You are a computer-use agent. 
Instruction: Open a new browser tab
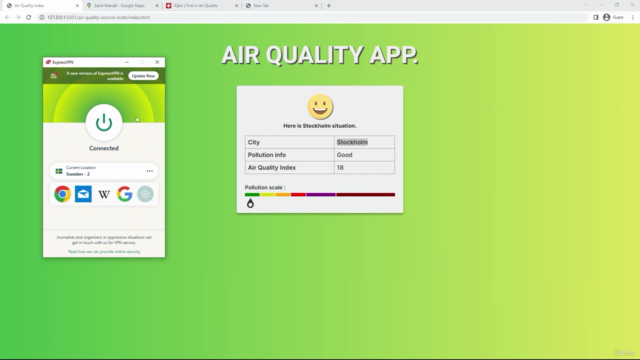tap(329, 6)
